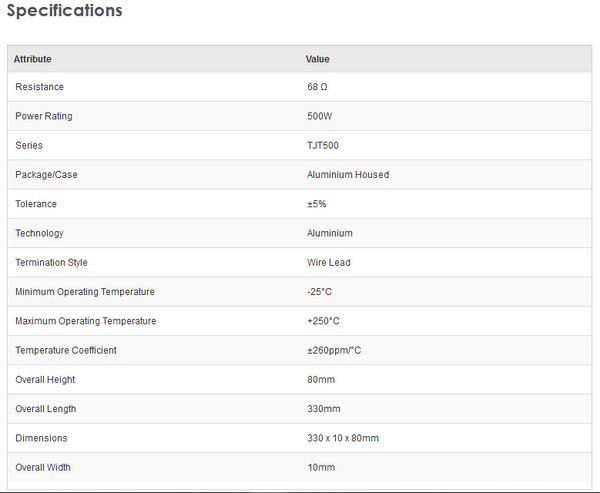Viewport: 600px width, 493px height.
Task: Click the Power Rating row label
Action: (x=44, y=116)
